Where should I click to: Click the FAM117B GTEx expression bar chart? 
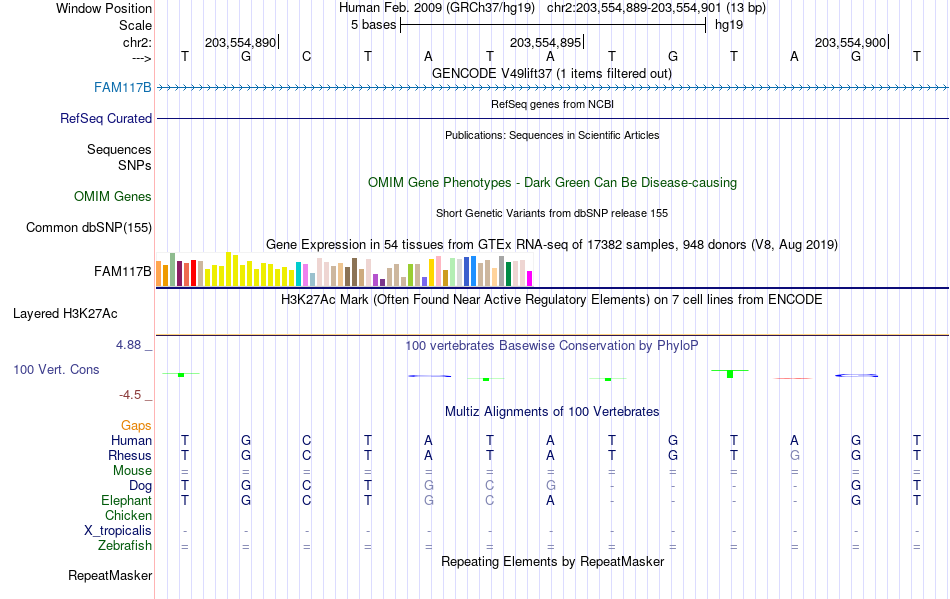click(x=344, y=270)
